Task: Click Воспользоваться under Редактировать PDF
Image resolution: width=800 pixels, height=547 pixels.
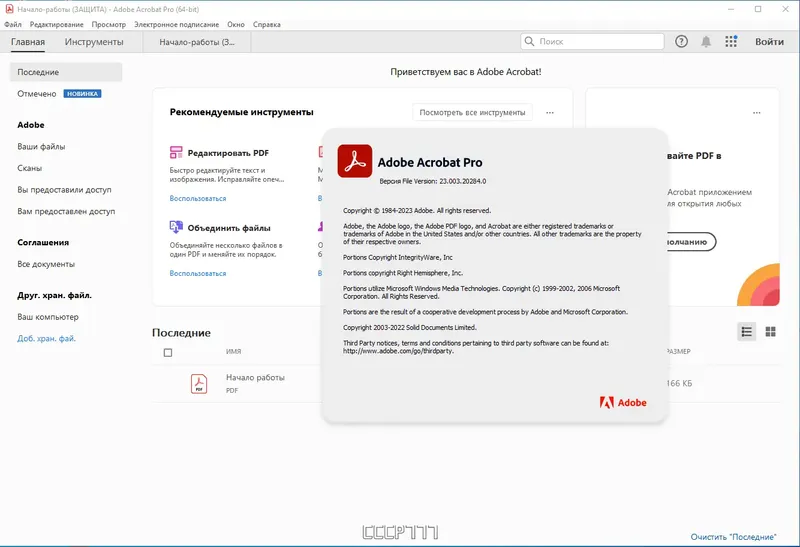Action: tap(198, 198)
